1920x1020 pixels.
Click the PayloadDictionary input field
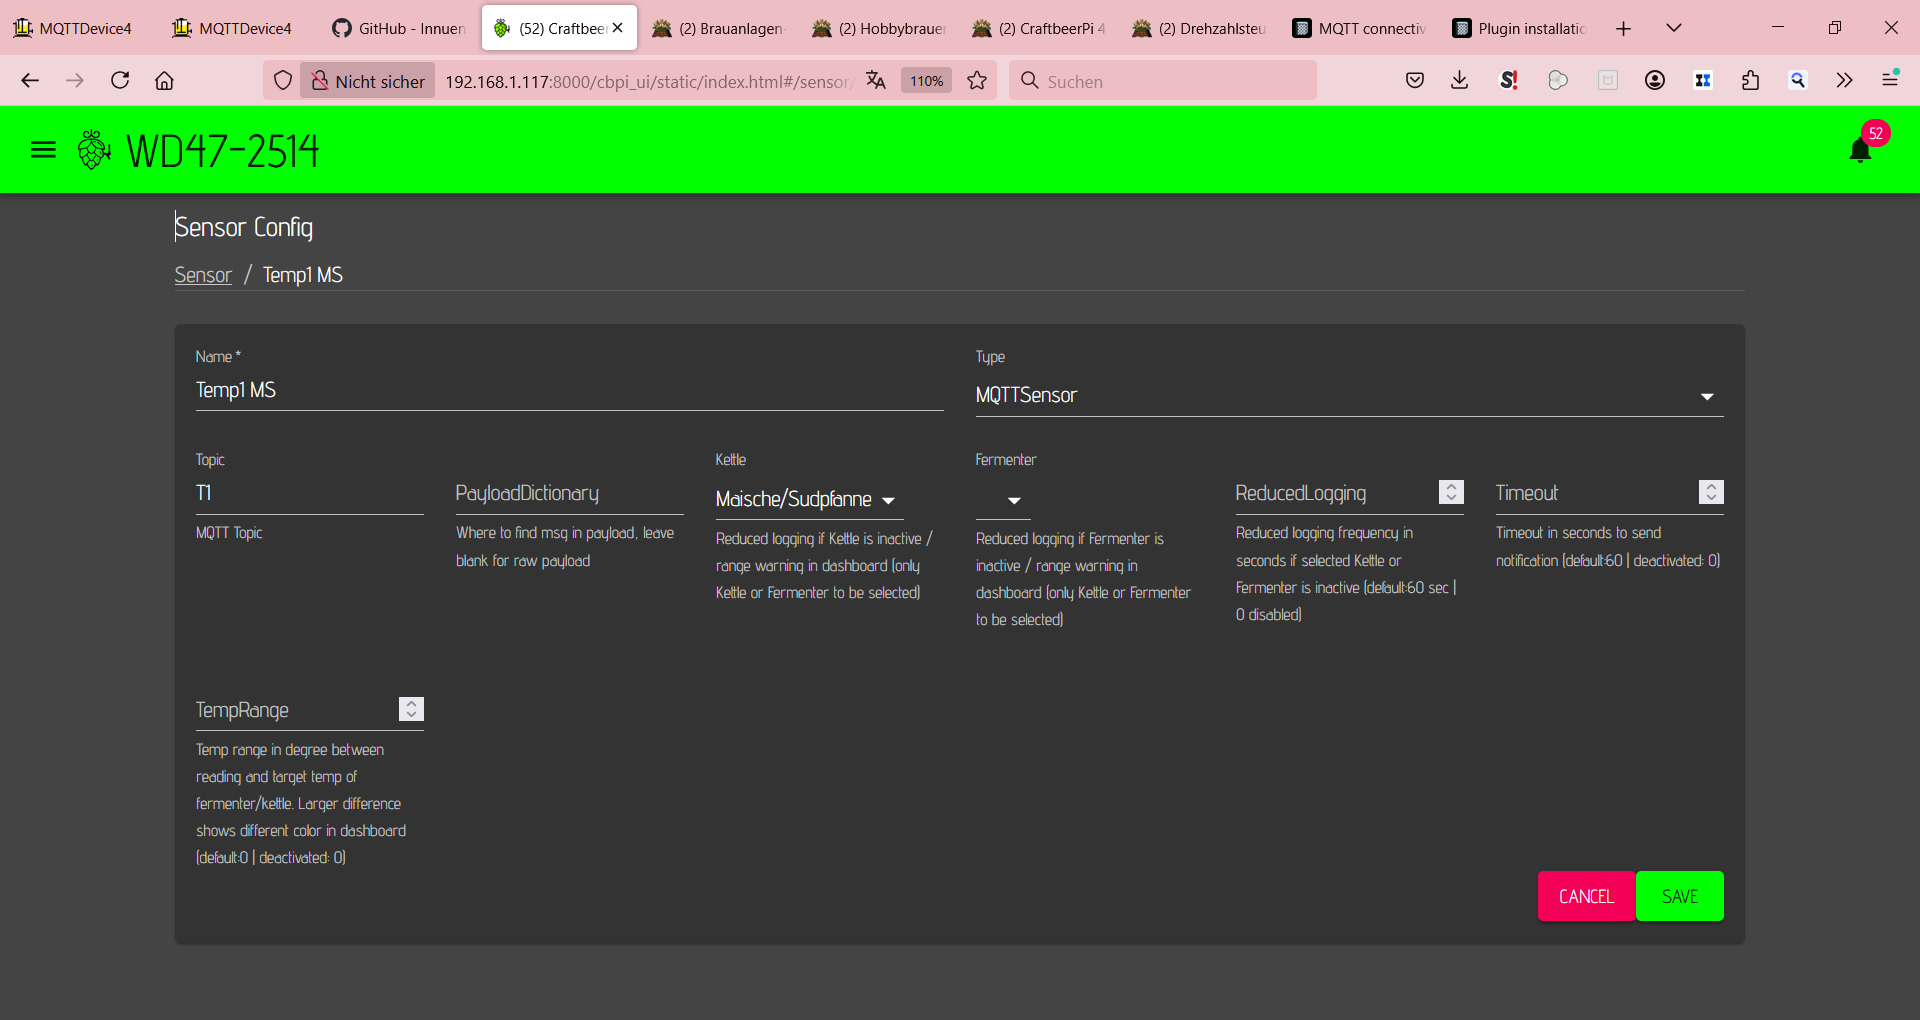[x=569, y=493]
